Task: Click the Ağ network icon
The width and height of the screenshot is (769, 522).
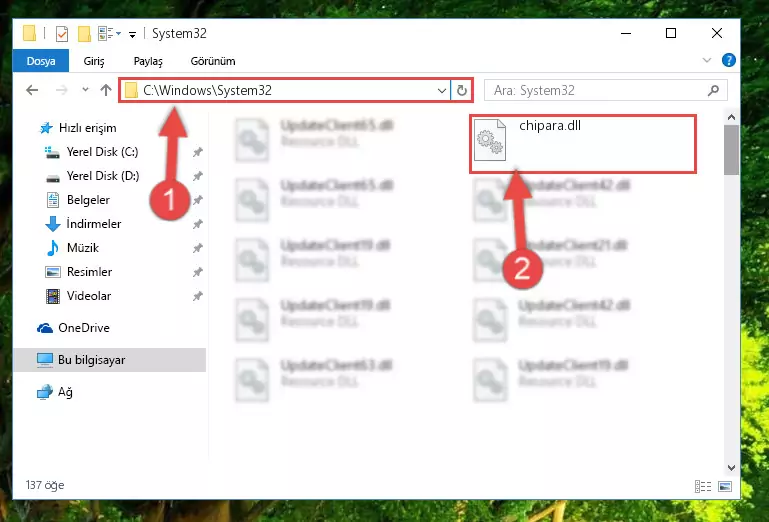Action: (x=45, y=392)
